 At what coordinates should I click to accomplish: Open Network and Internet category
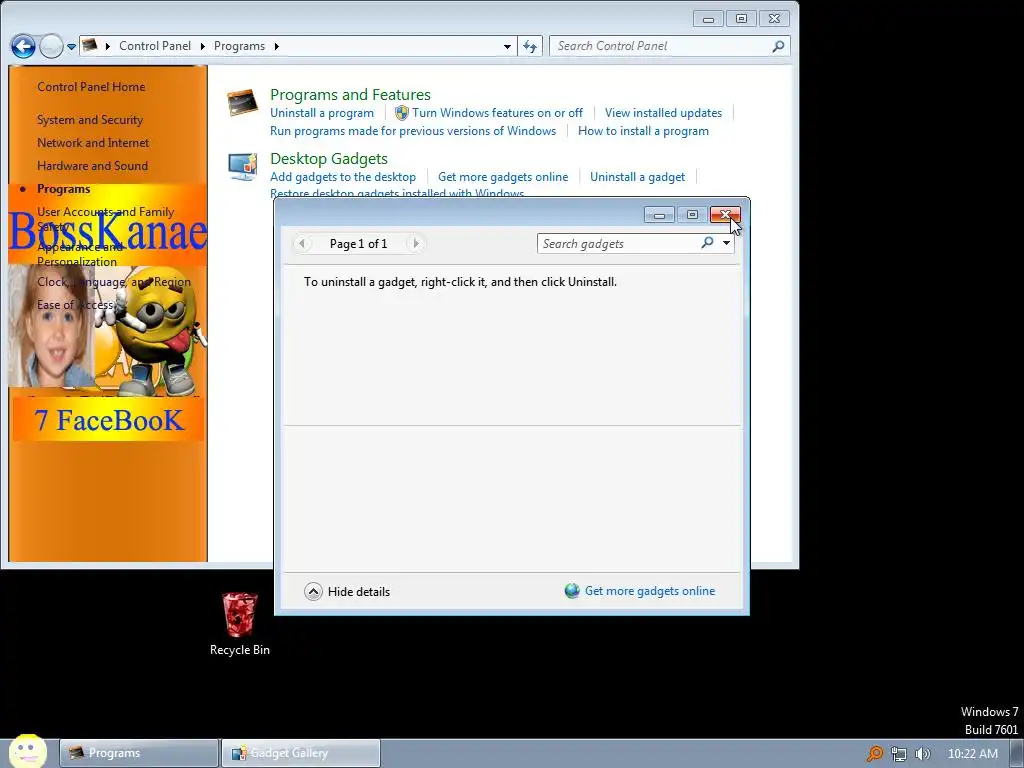tap(93, 143)
